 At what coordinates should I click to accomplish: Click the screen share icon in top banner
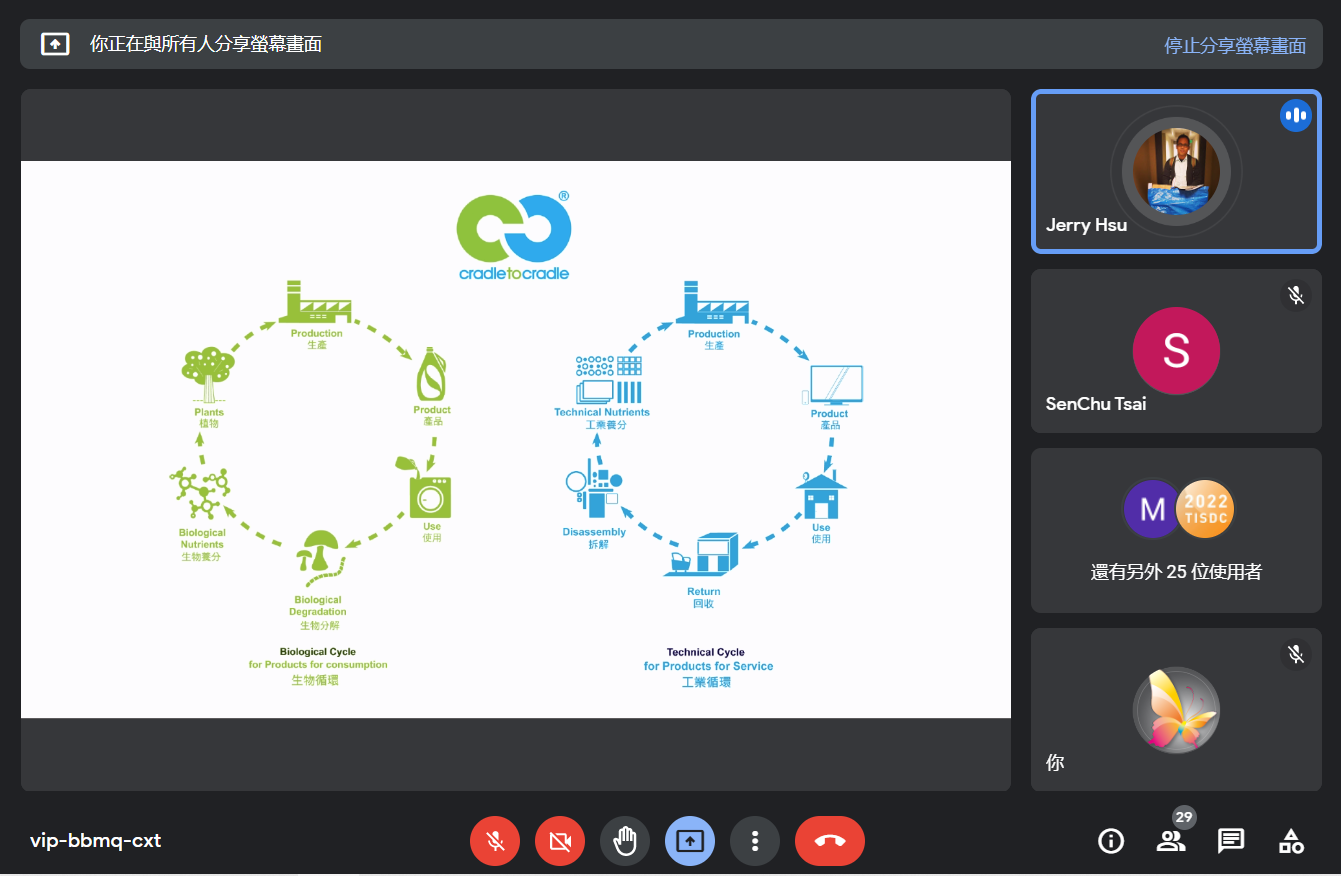coord(55,44)
